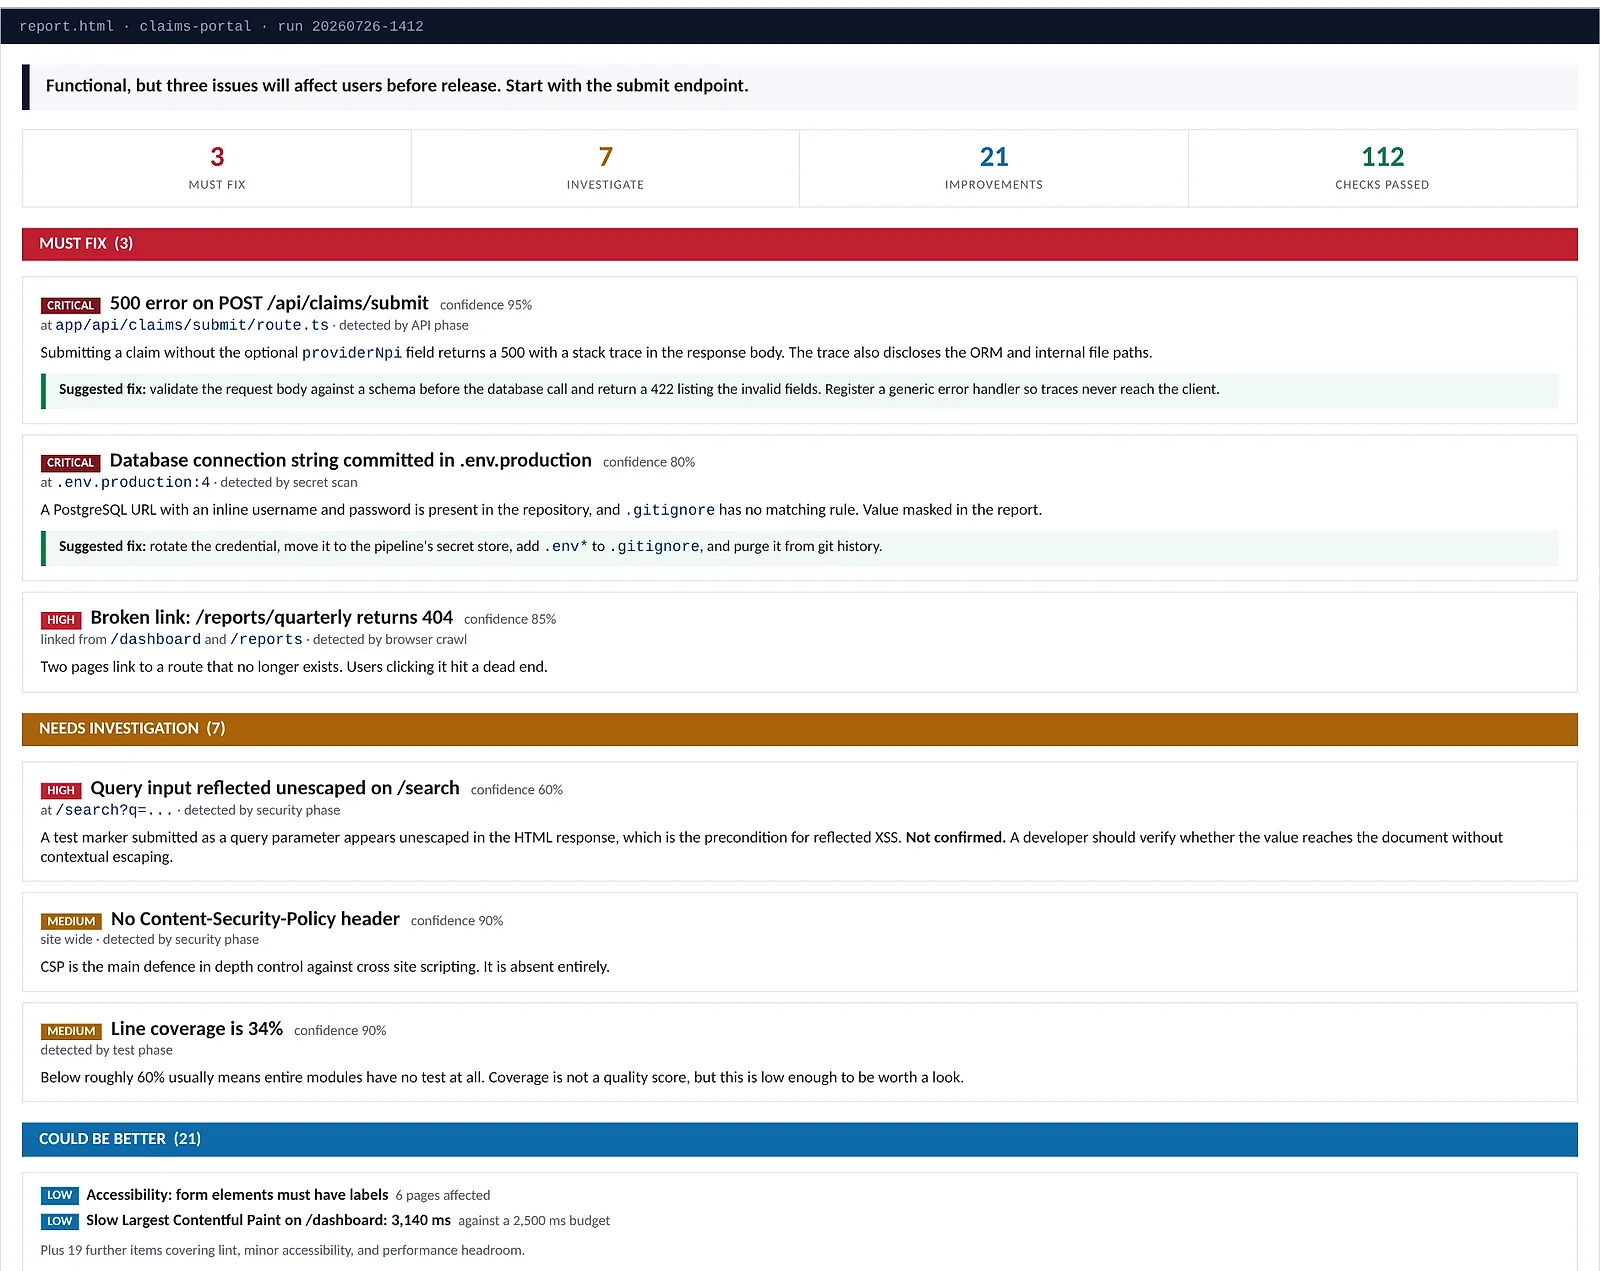Viewport: 1600px width, 1271px height.
Task: Click the 'confidence 85%' label
Action: tap(510, 620)
